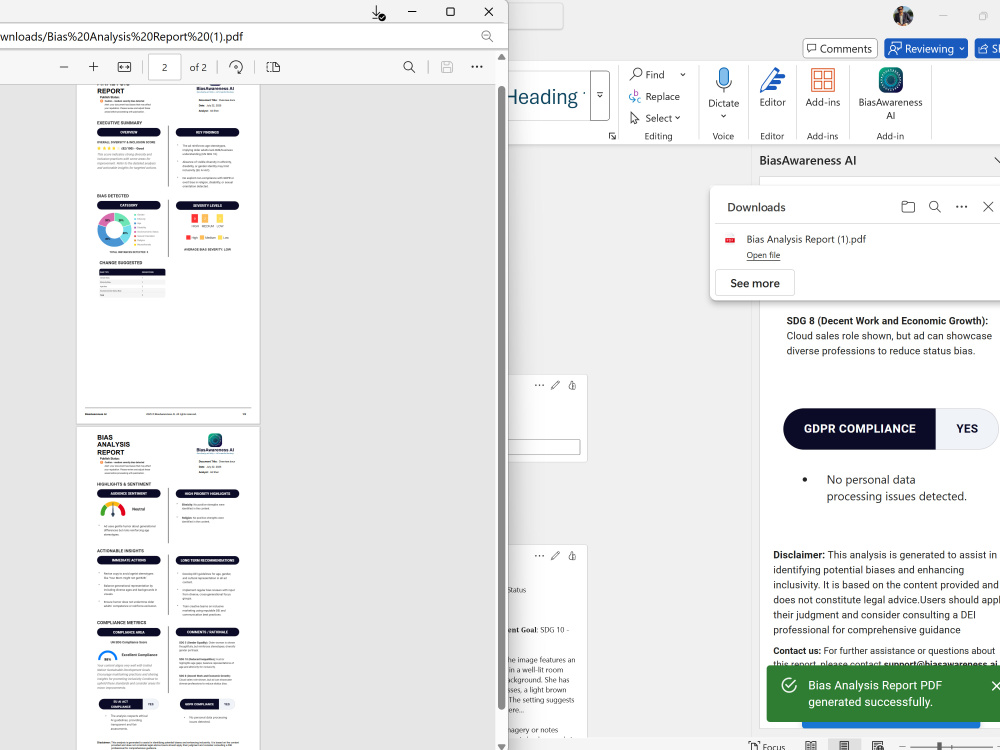Switch to Web Layout view

(x=878, y=745)
